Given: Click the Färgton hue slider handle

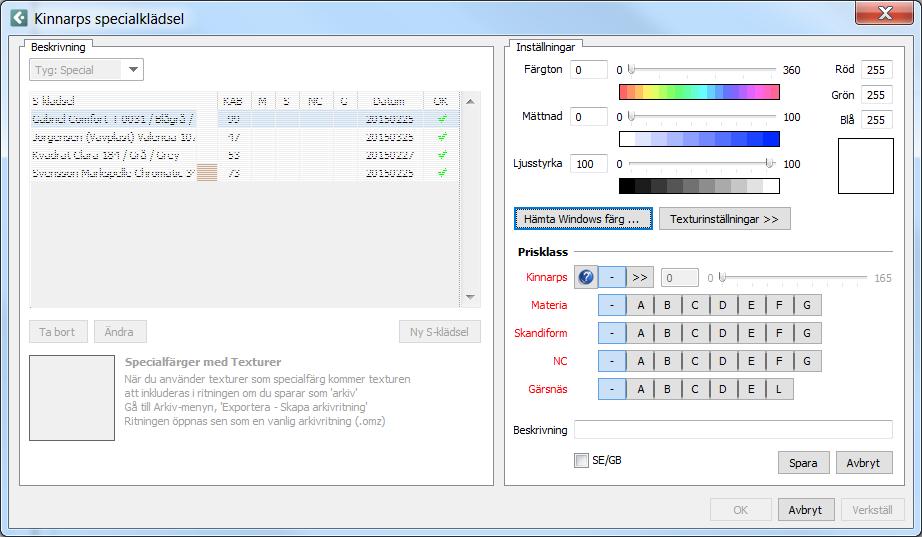Looking at the screenshot, I should pyautogui.click(x=631, y=69).
